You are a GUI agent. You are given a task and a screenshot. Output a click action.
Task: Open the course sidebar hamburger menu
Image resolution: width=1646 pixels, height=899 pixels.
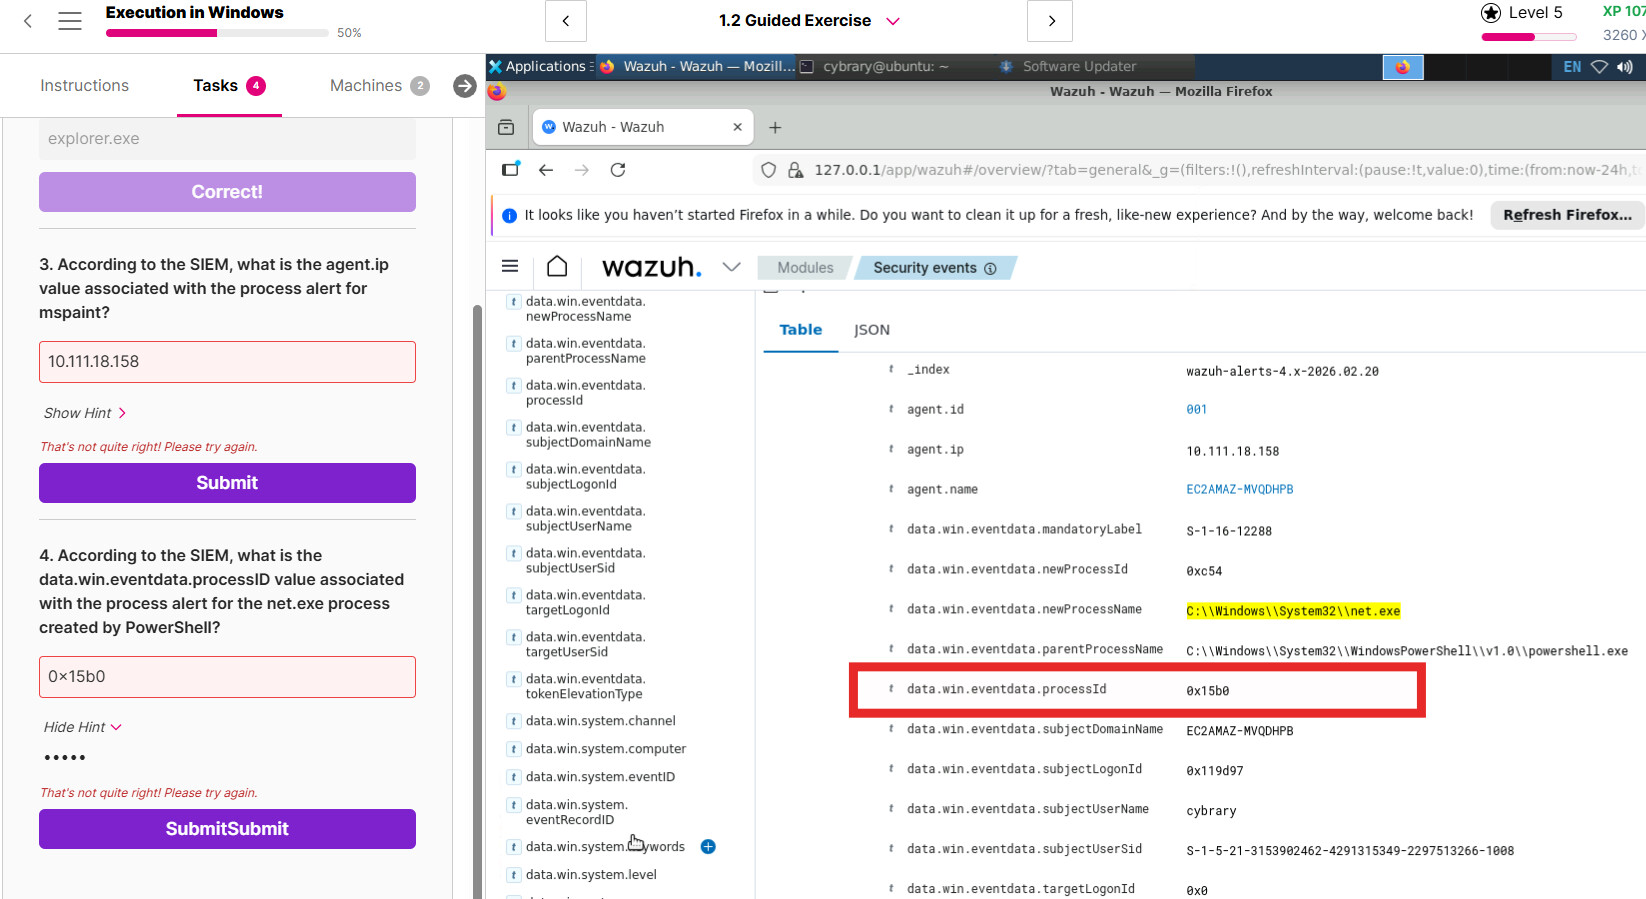tap(70, 21)
